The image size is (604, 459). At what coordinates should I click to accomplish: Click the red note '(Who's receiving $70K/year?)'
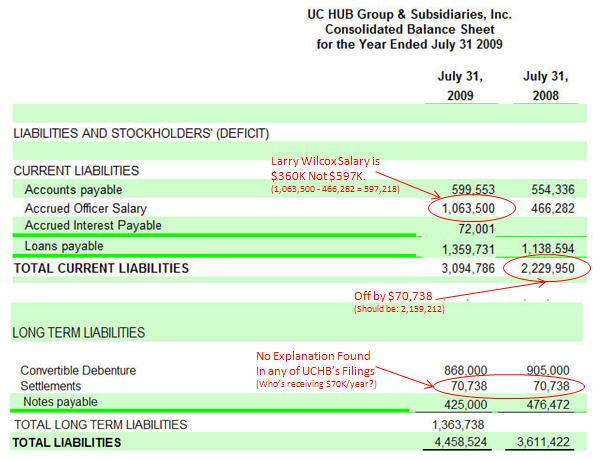tap(316, 384)
